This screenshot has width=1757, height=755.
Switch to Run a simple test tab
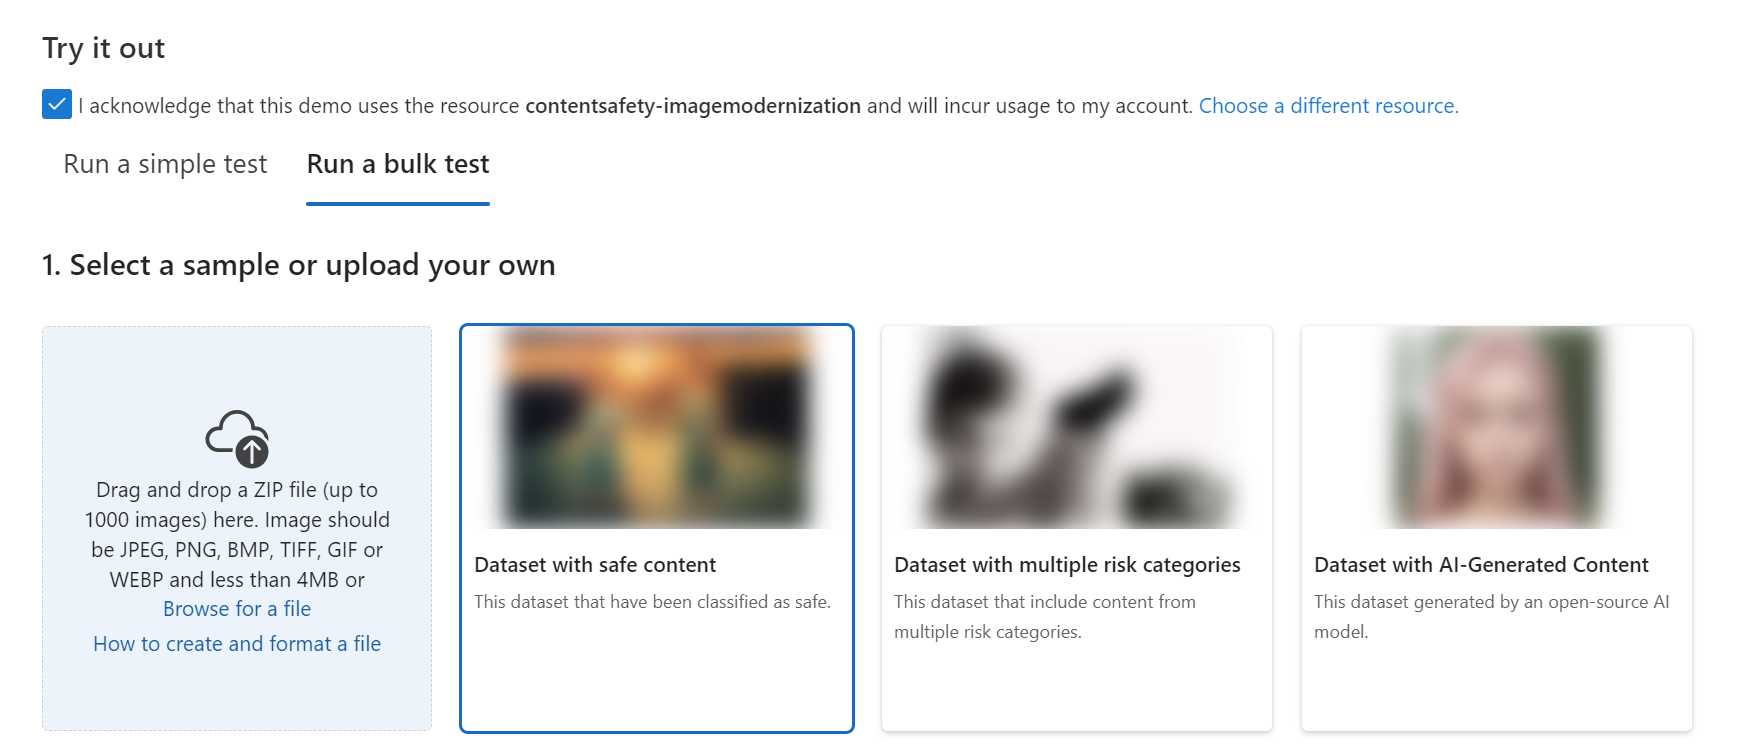coord(165,164)
